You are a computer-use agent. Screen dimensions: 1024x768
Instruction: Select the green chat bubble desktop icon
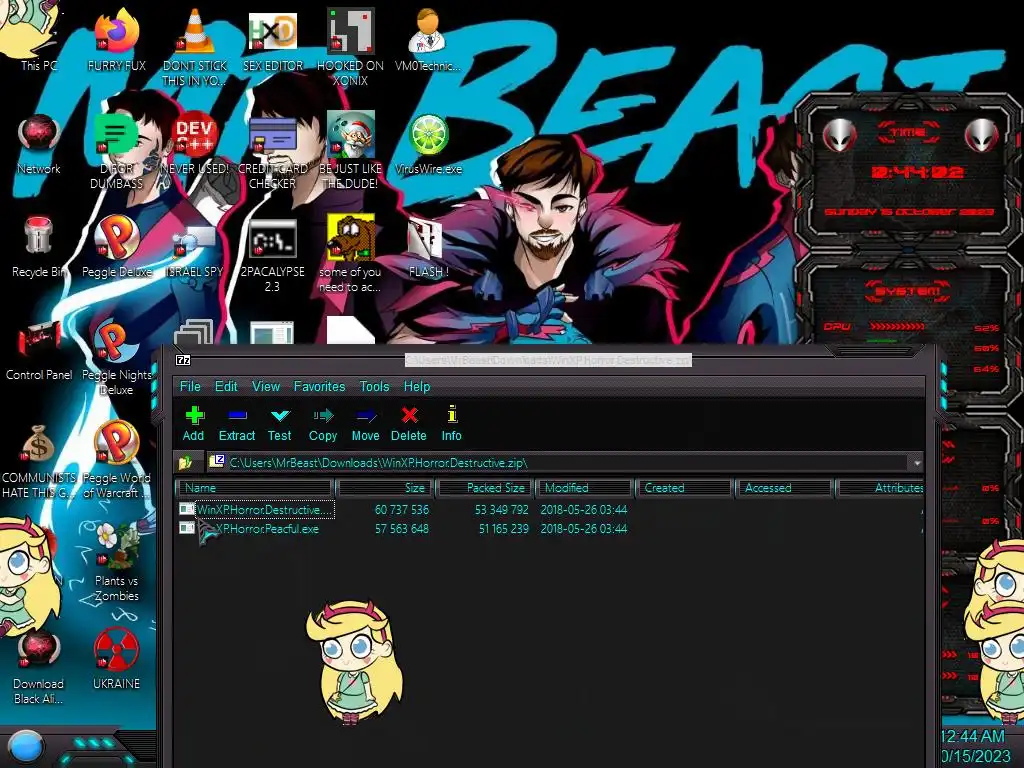(116, 150)
